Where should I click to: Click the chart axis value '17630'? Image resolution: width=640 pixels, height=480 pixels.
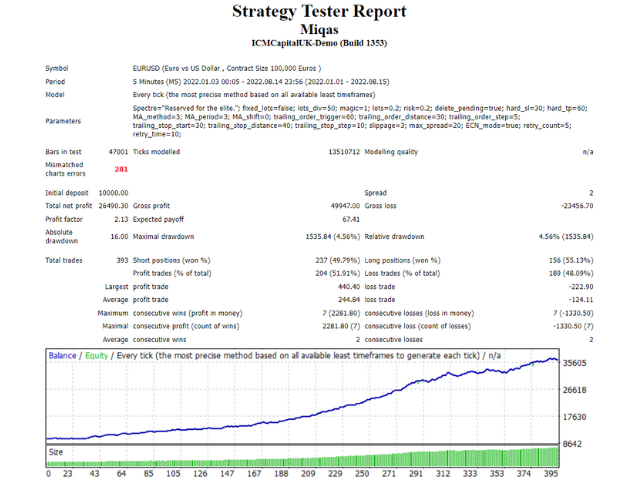[574, 417]
